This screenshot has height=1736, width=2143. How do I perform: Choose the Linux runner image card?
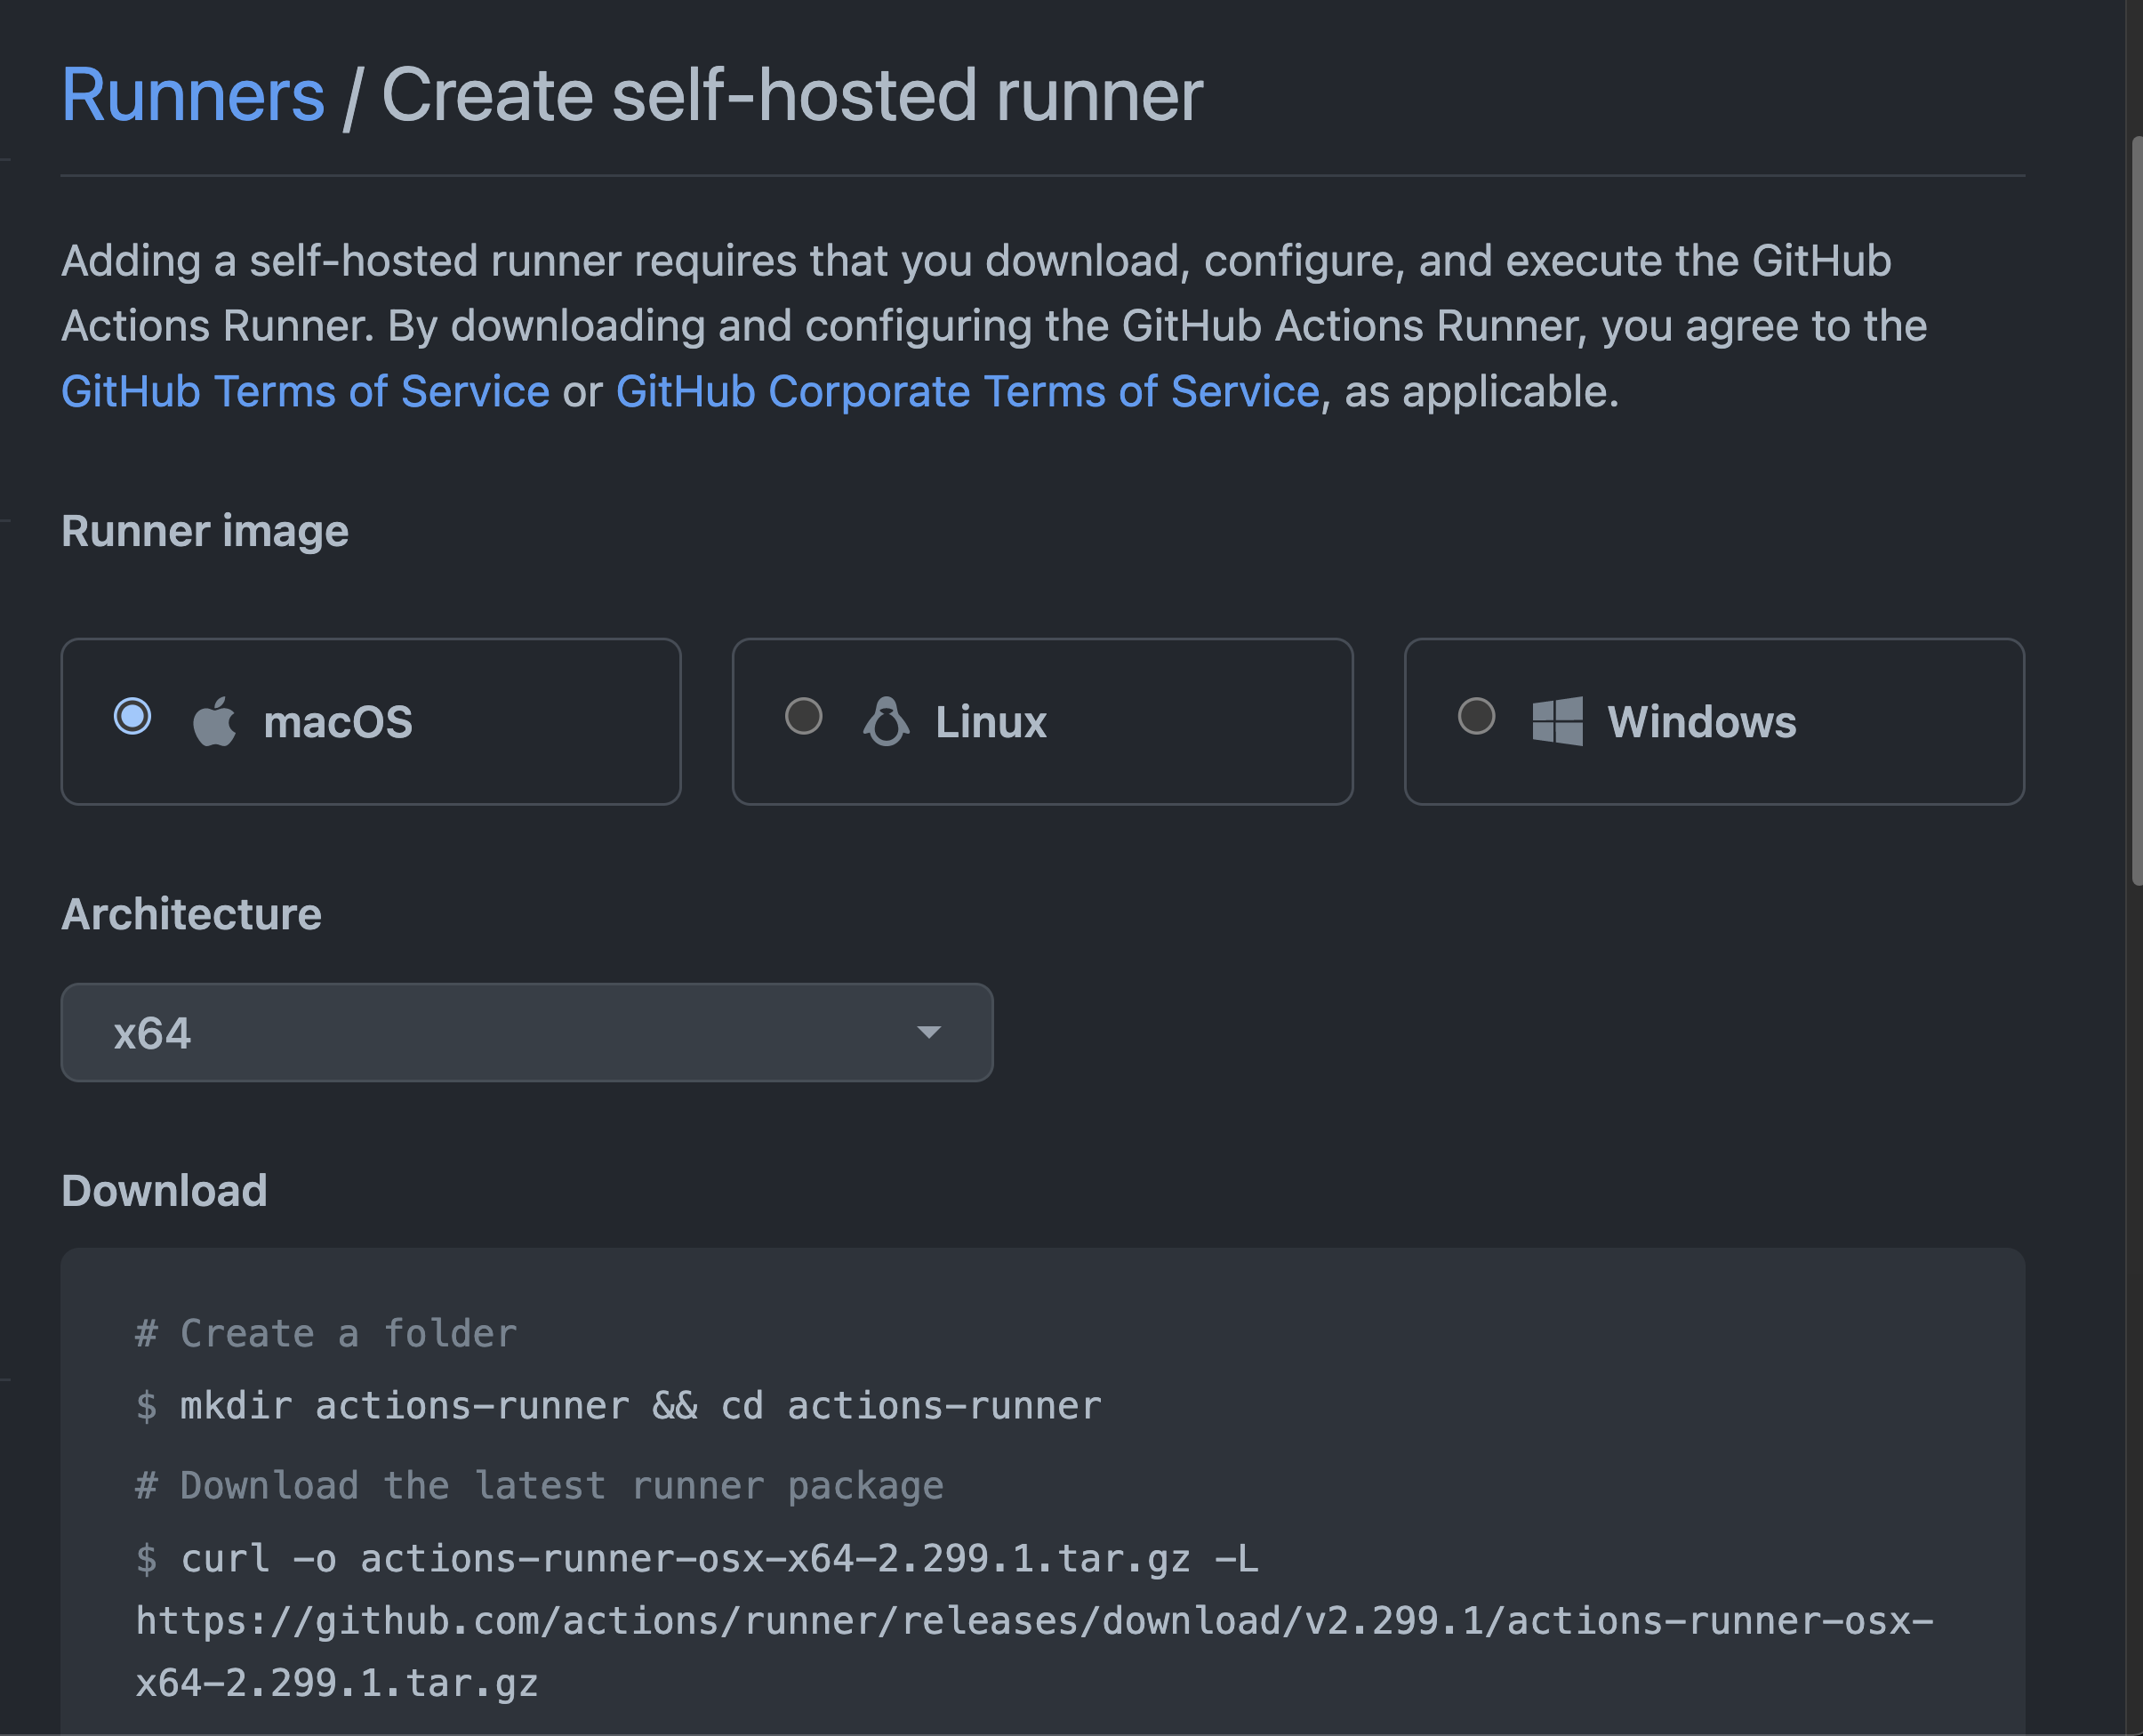tap(1042, 721)
